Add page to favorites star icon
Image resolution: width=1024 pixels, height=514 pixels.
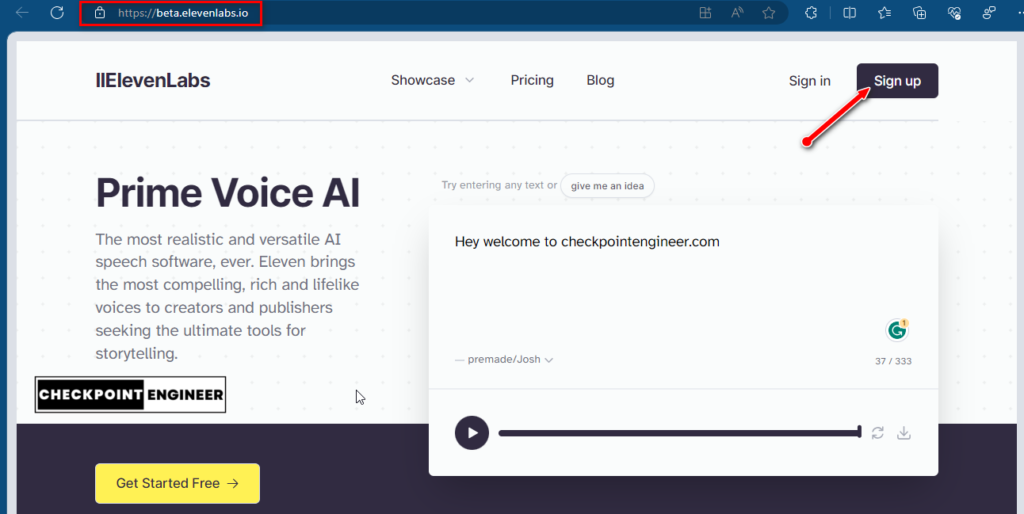(769, 13)
